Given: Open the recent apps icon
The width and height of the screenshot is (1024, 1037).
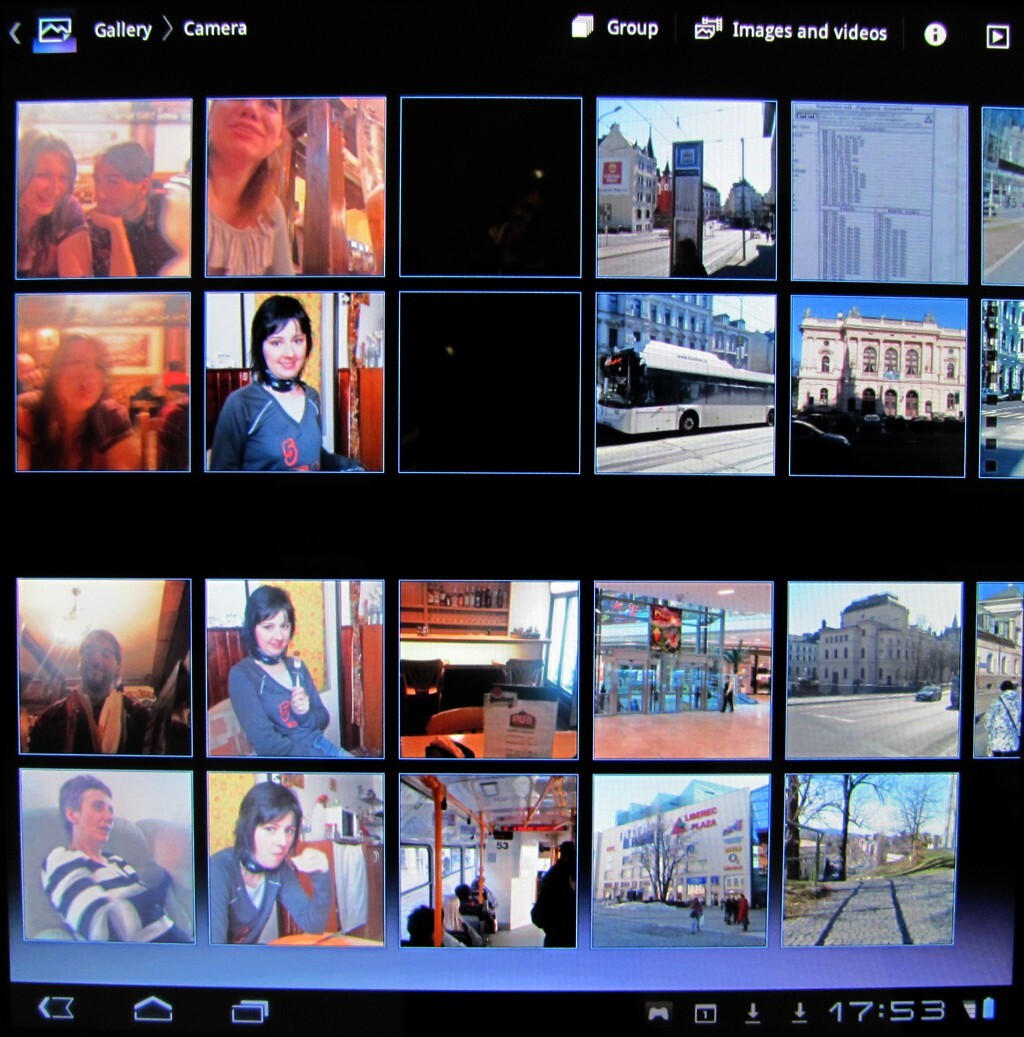Looking at the screenshot, I should pyautogui.click(x=249, y=1011).
